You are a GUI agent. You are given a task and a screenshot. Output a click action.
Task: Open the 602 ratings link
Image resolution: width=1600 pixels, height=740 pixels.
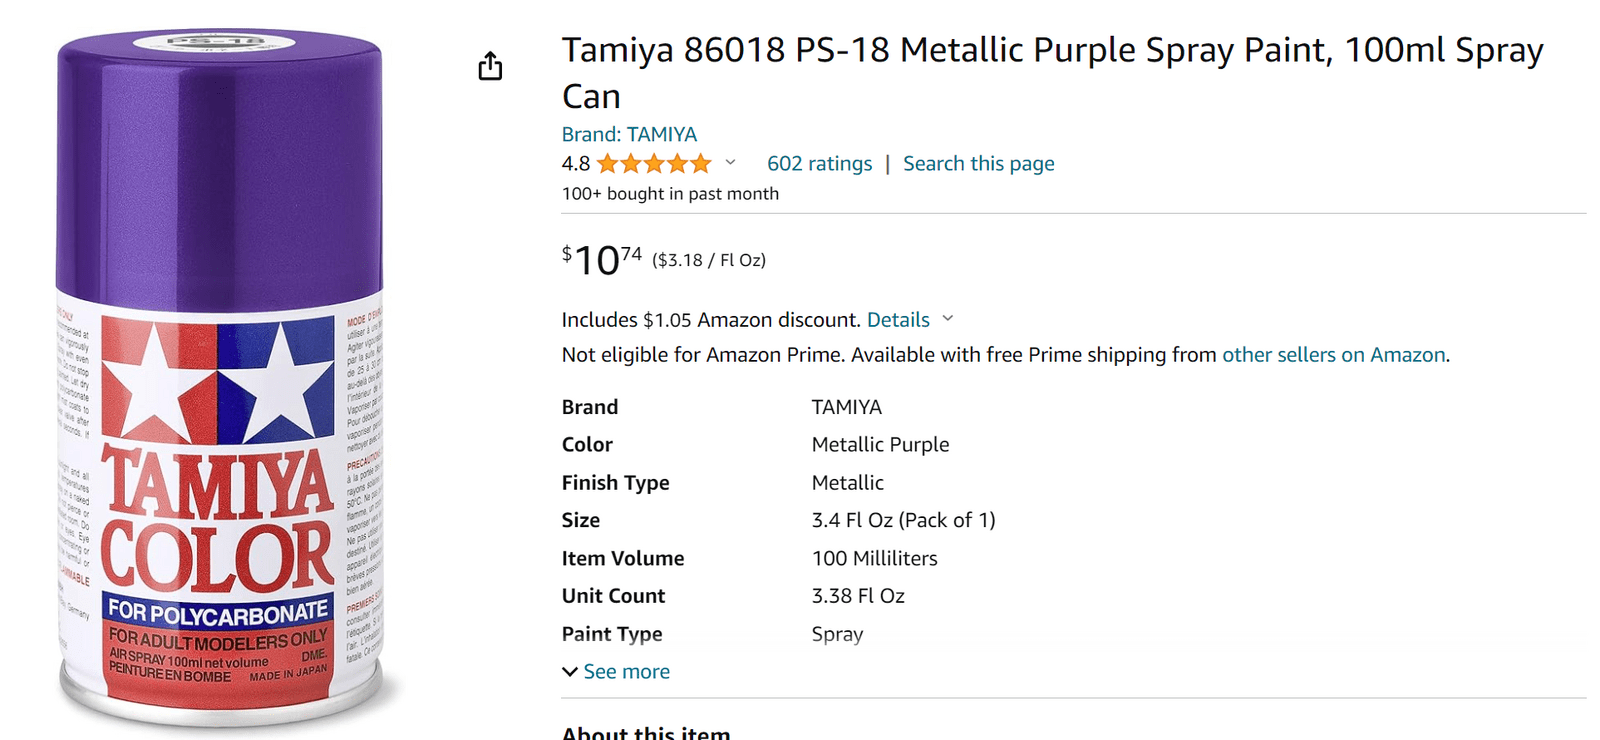819,163
